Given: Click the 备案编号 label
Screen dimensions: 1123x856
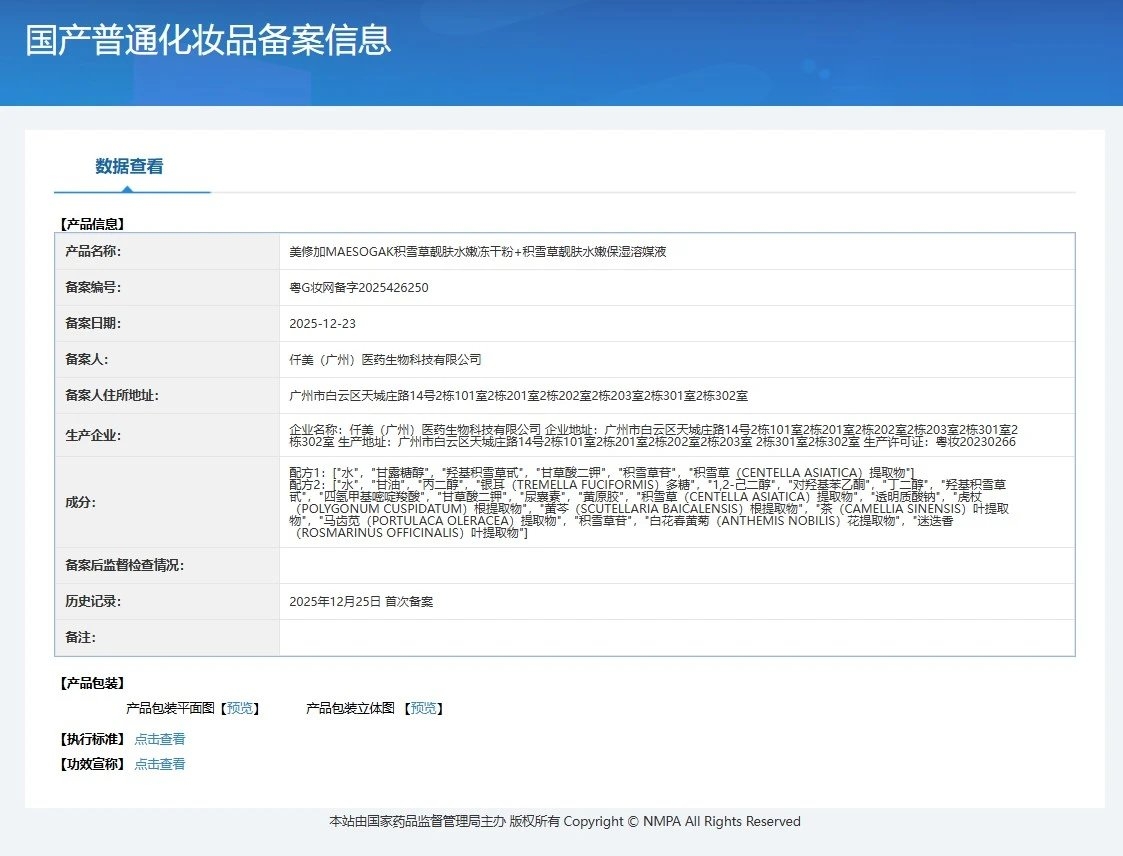Looking at the screenshot, I should click(x=93, y=287).
